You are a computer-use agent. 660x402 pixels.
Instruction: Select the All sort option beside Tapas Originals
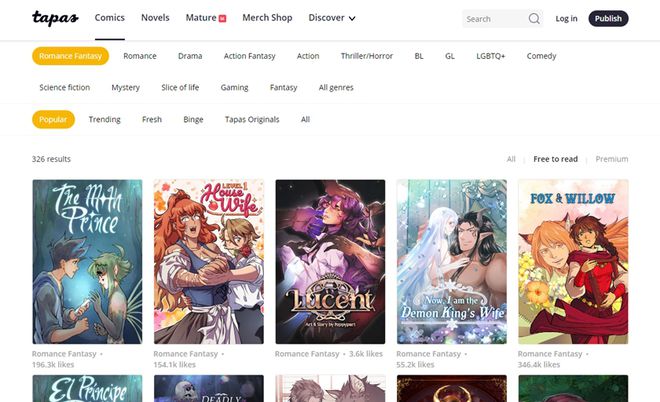[x=305, y=120]
